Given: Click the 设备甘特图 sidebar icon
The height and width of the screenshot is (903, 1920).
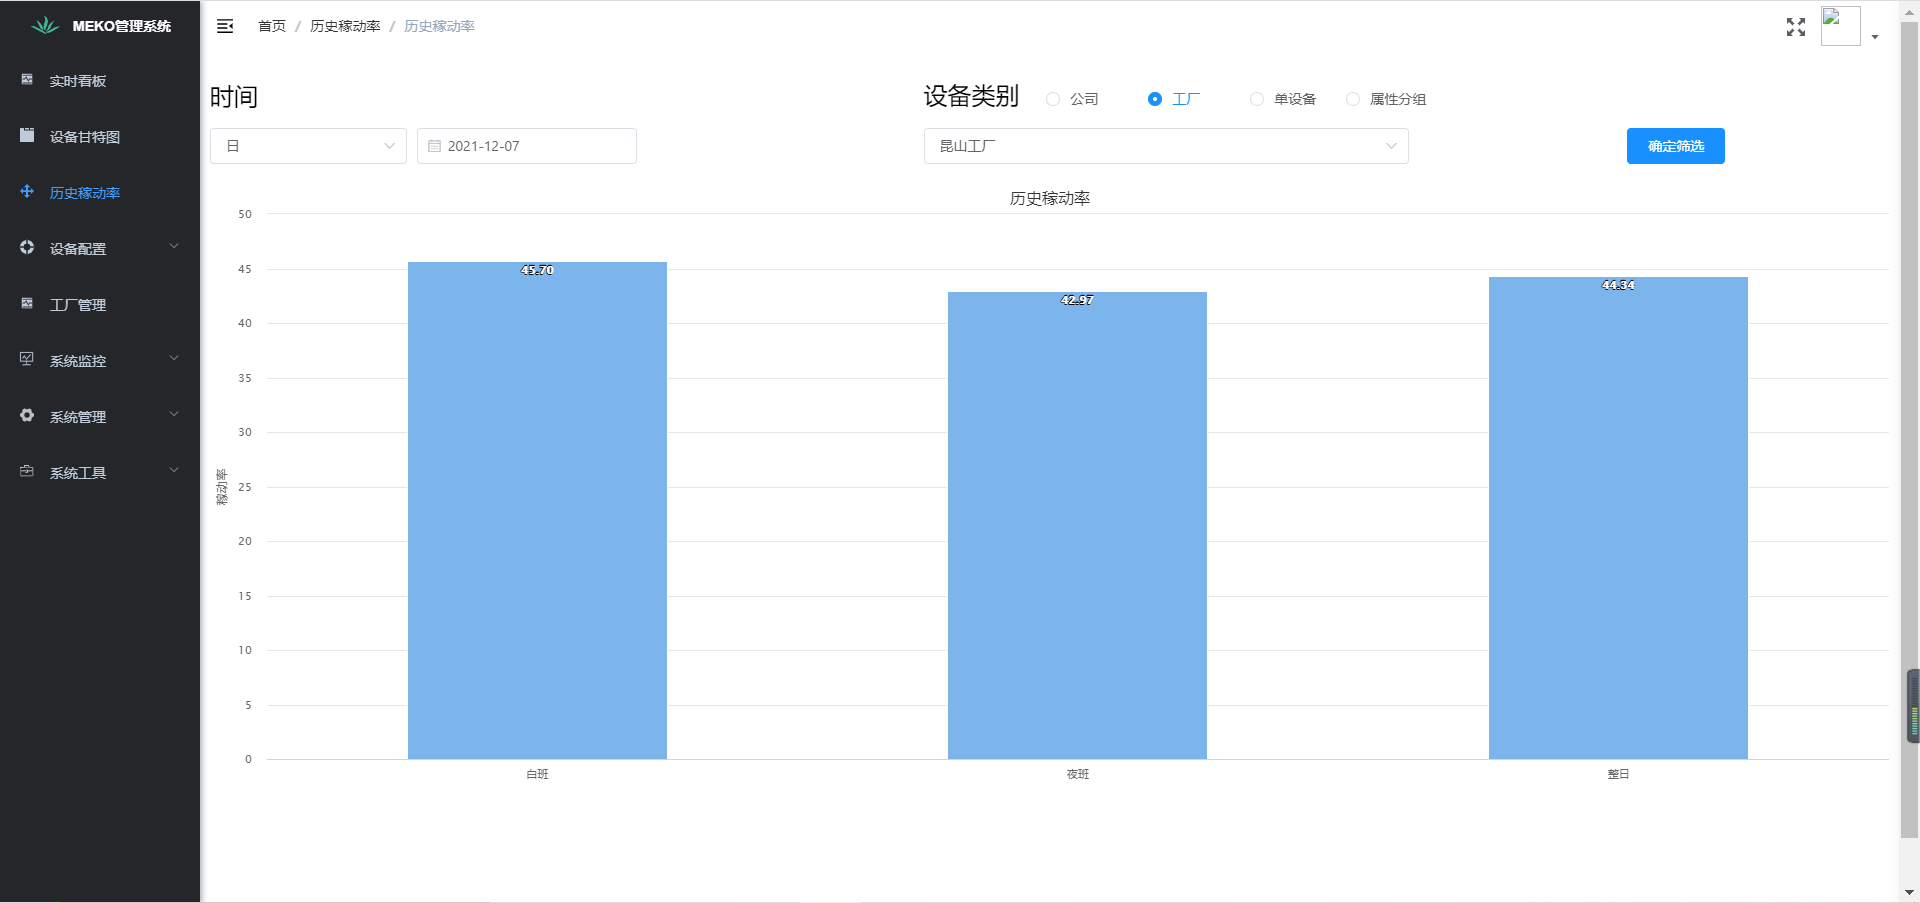Looking at the screenshot, I should 27,136.
